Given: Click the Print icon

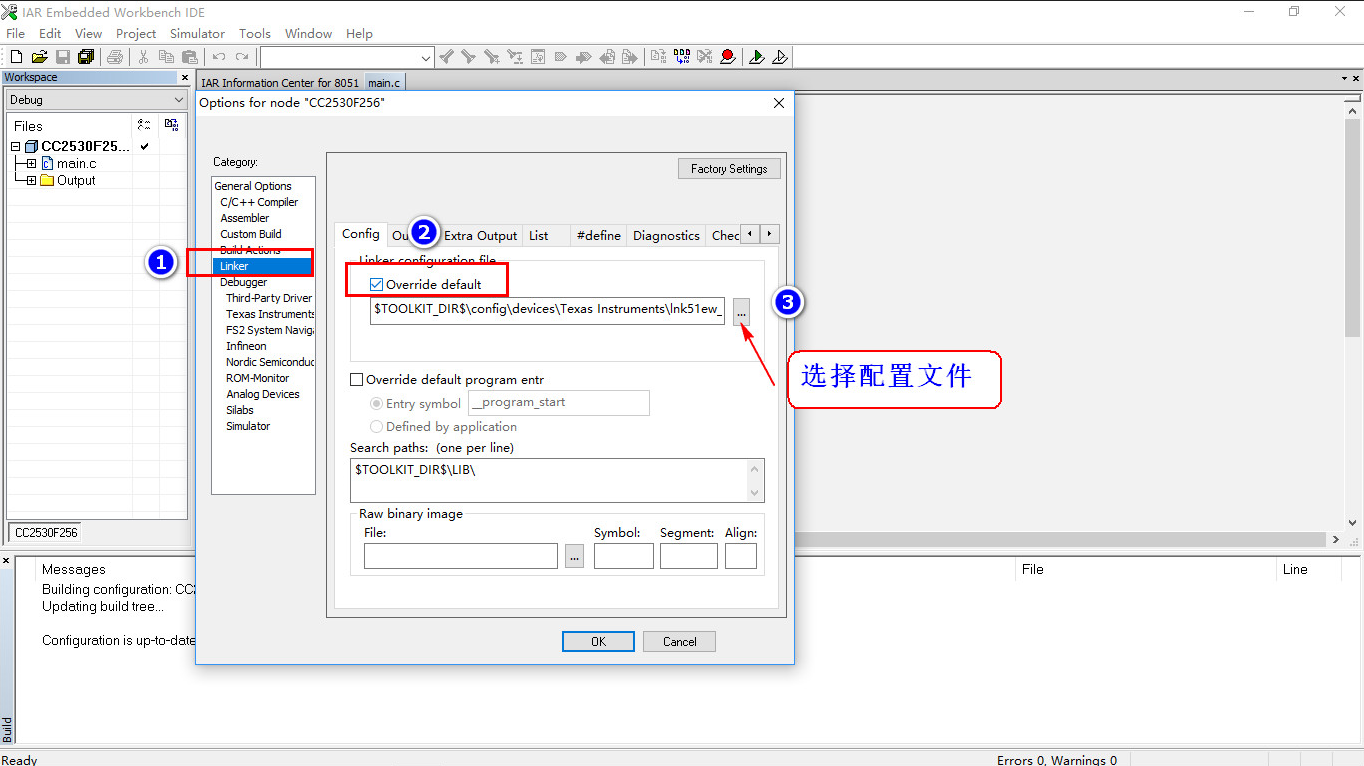Looking at the screenshot, I should [x=114, y=56].
